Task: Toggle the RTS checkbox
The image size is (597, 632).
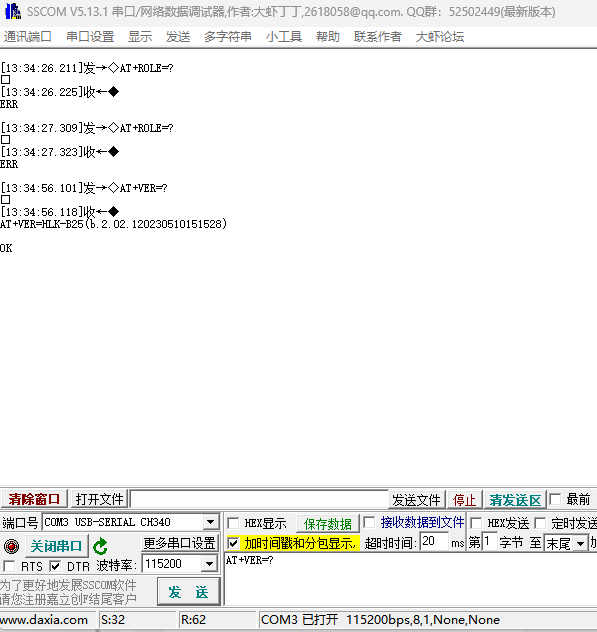Action: click(9, 566)
